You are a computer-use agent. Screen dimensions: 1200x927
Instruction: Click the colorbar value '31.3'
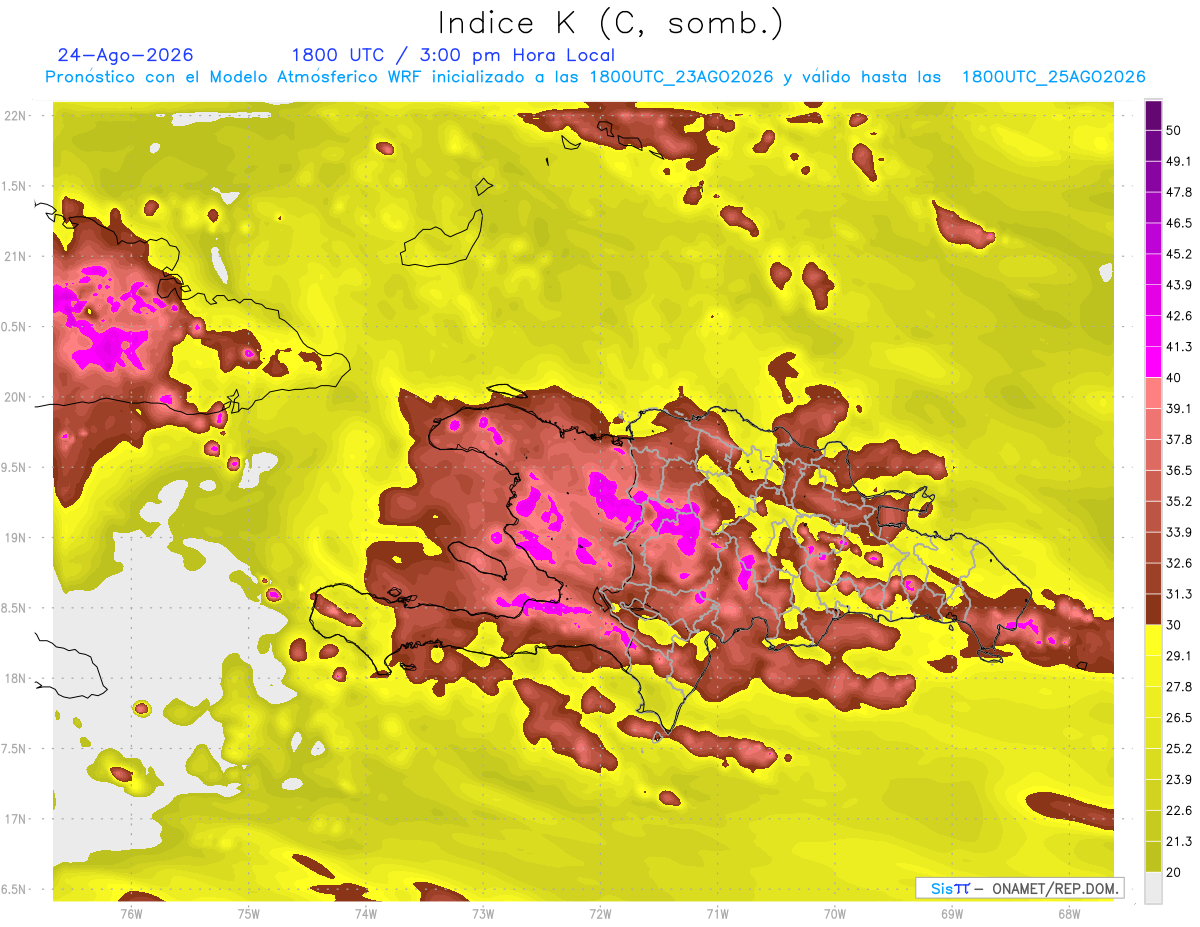tap(1178, 594)
